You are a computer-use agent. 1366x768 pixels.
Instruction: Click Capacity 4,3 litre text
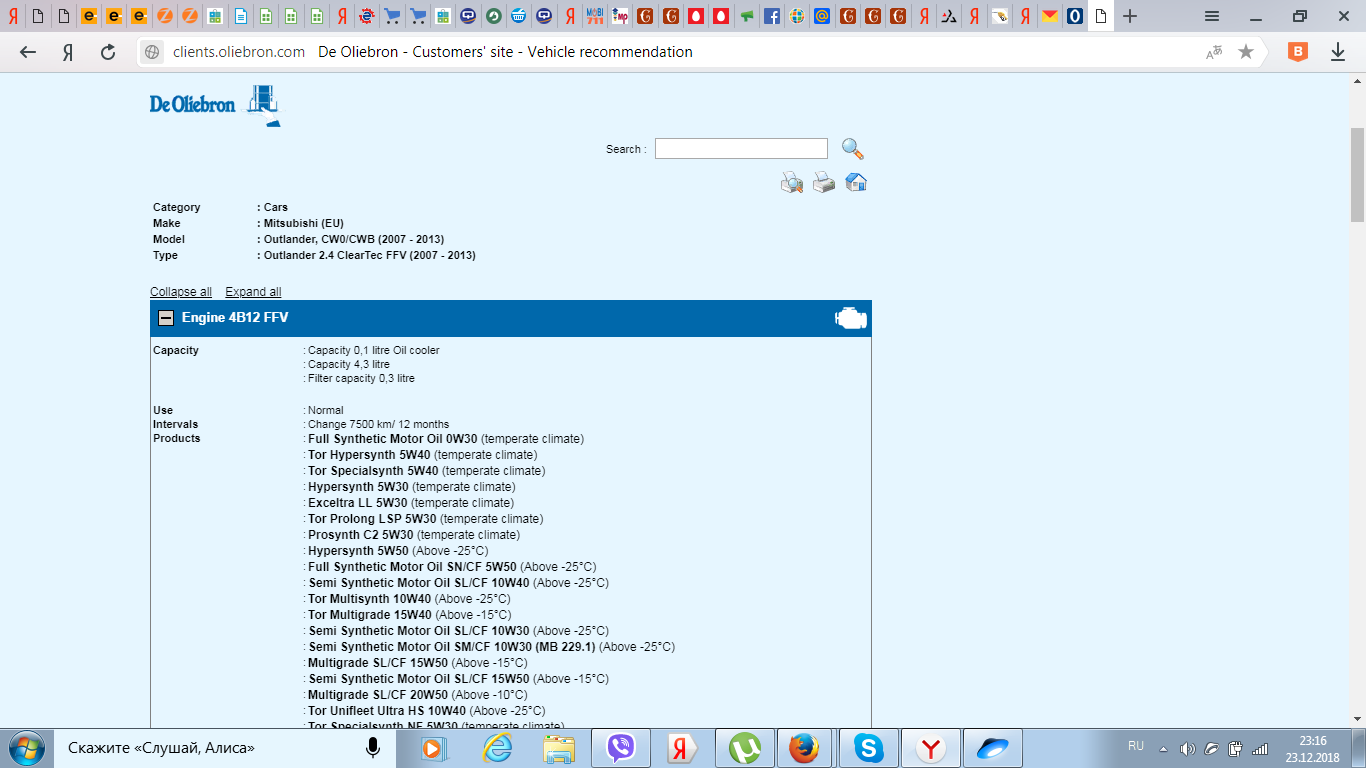coord(349,365)
